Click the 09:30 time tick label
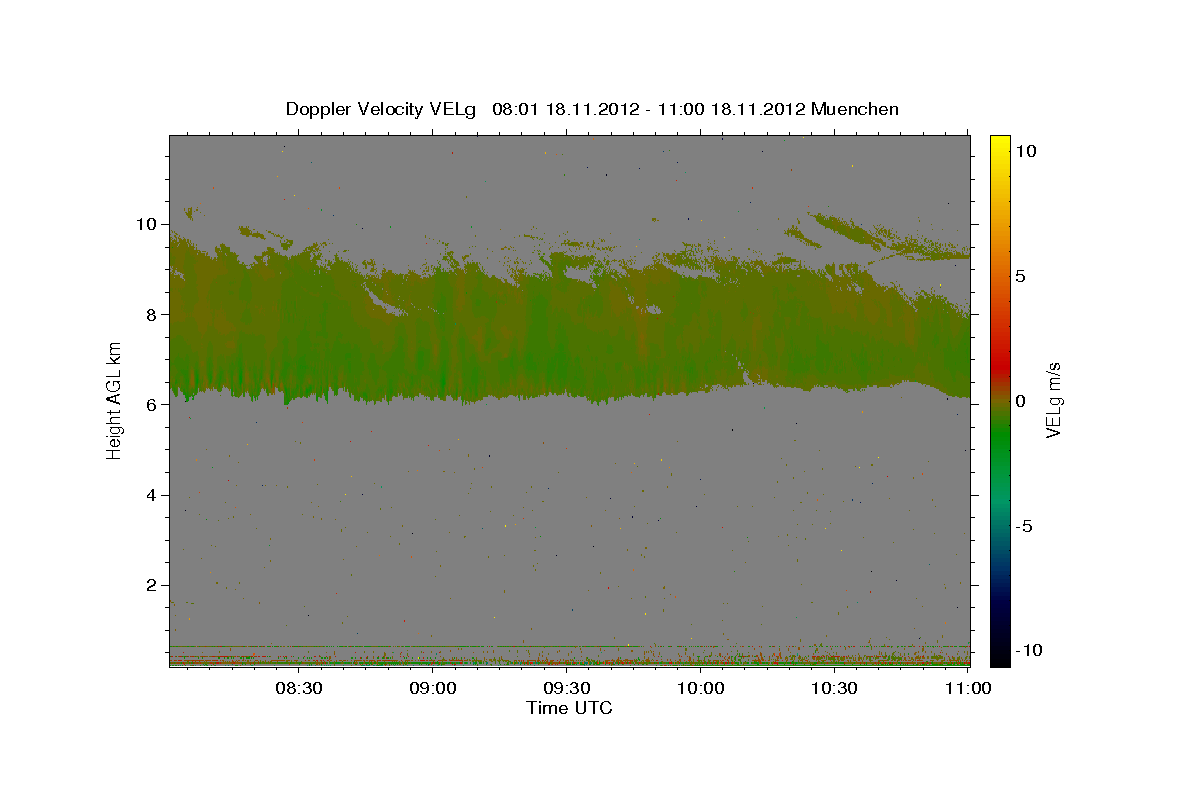This screenshot has height=800, width=1200. tap(567, 689)
